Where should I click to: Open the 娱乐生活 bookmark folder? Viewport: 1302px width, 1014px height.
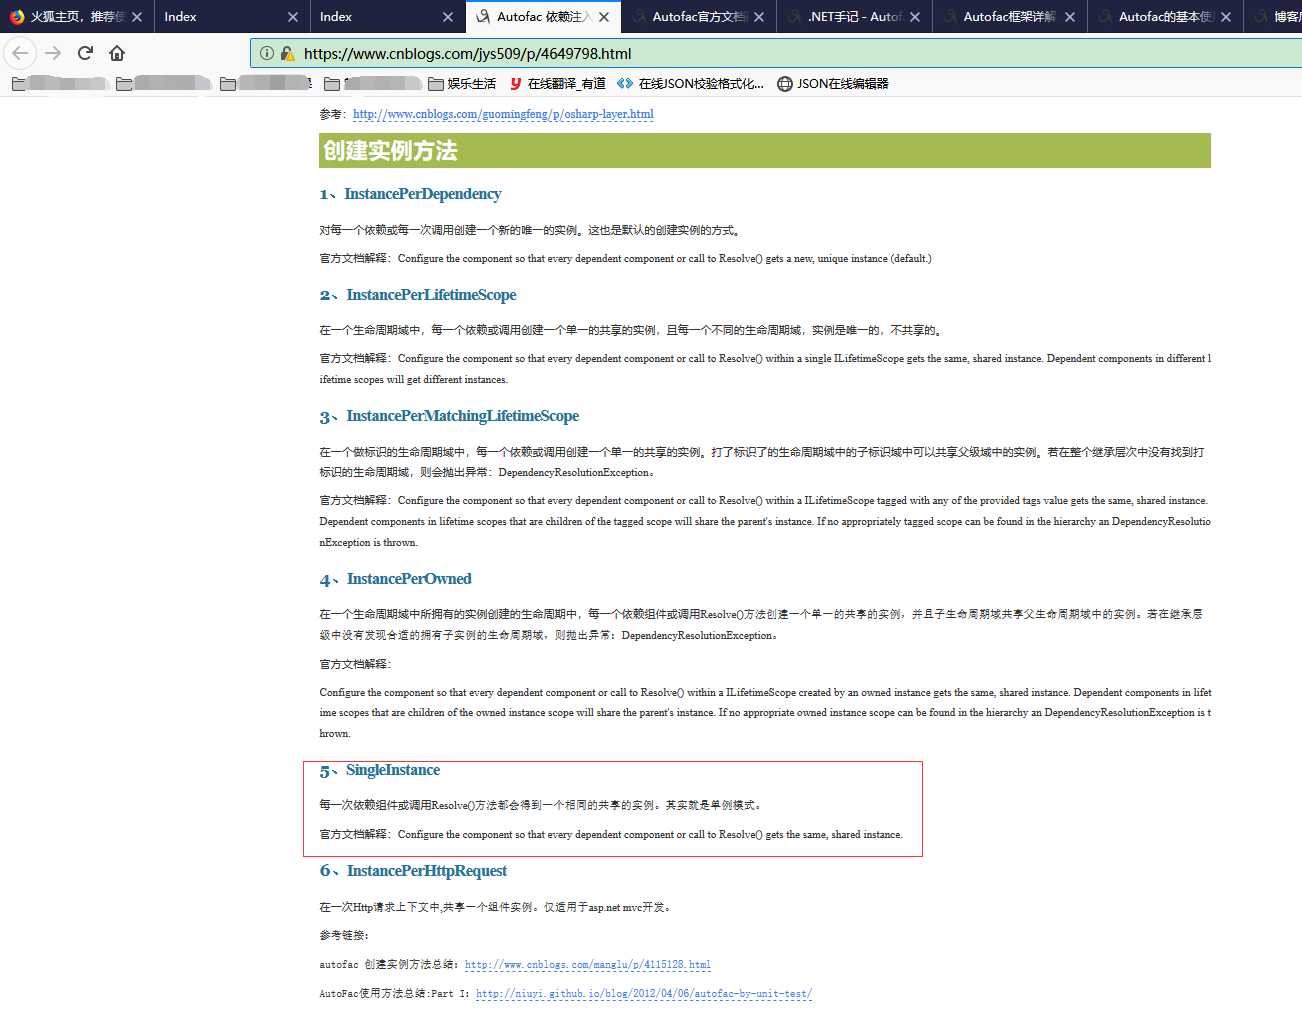(462, 84)
